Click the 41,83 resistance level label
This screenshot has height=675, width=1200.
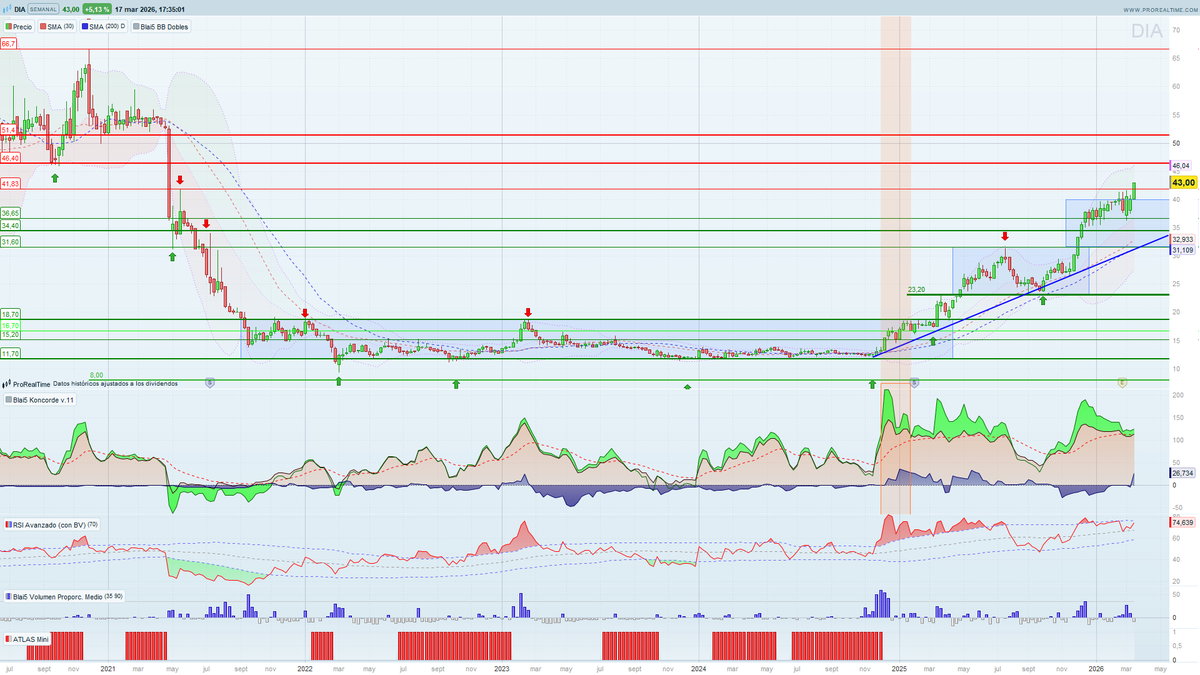pos(11,184)
